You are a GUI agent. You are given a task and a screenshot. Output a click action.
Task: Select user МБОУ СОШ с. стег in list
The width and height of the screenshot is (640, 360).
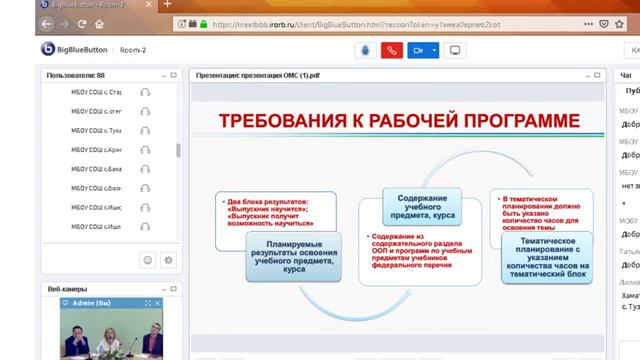(96, 111)
